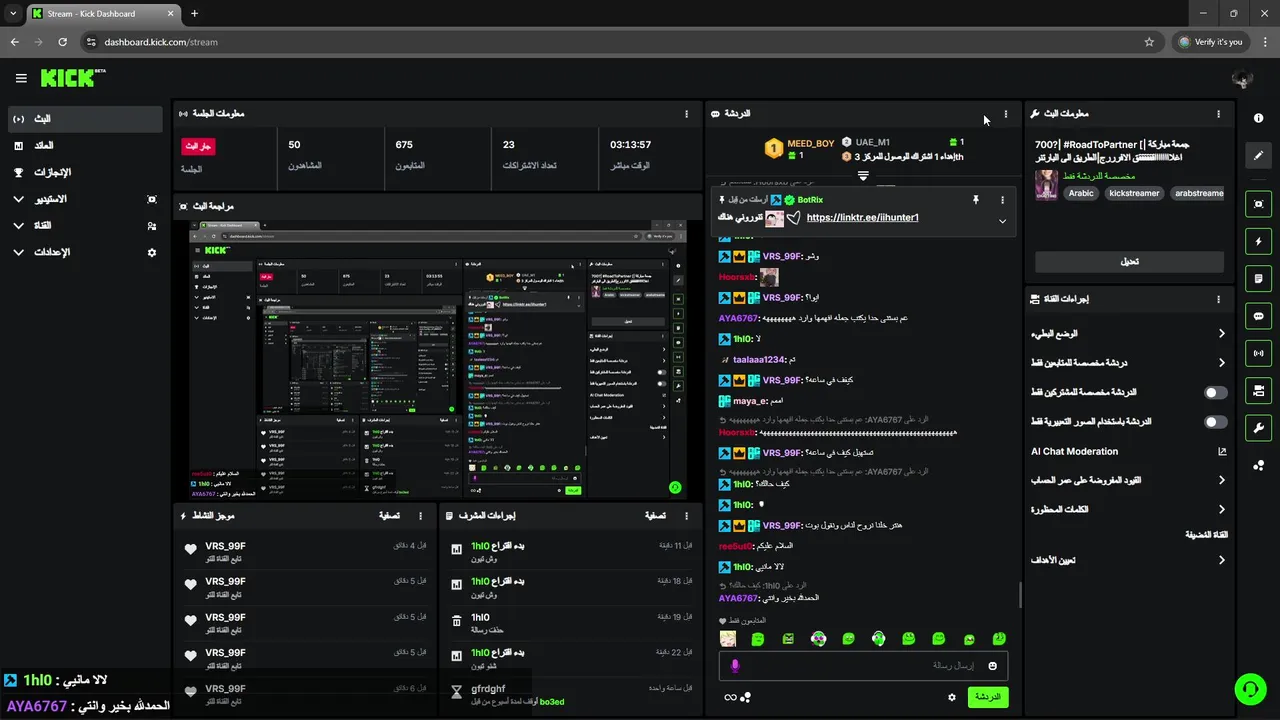
Task: Click the chat message input field
Action: (863, 666)
